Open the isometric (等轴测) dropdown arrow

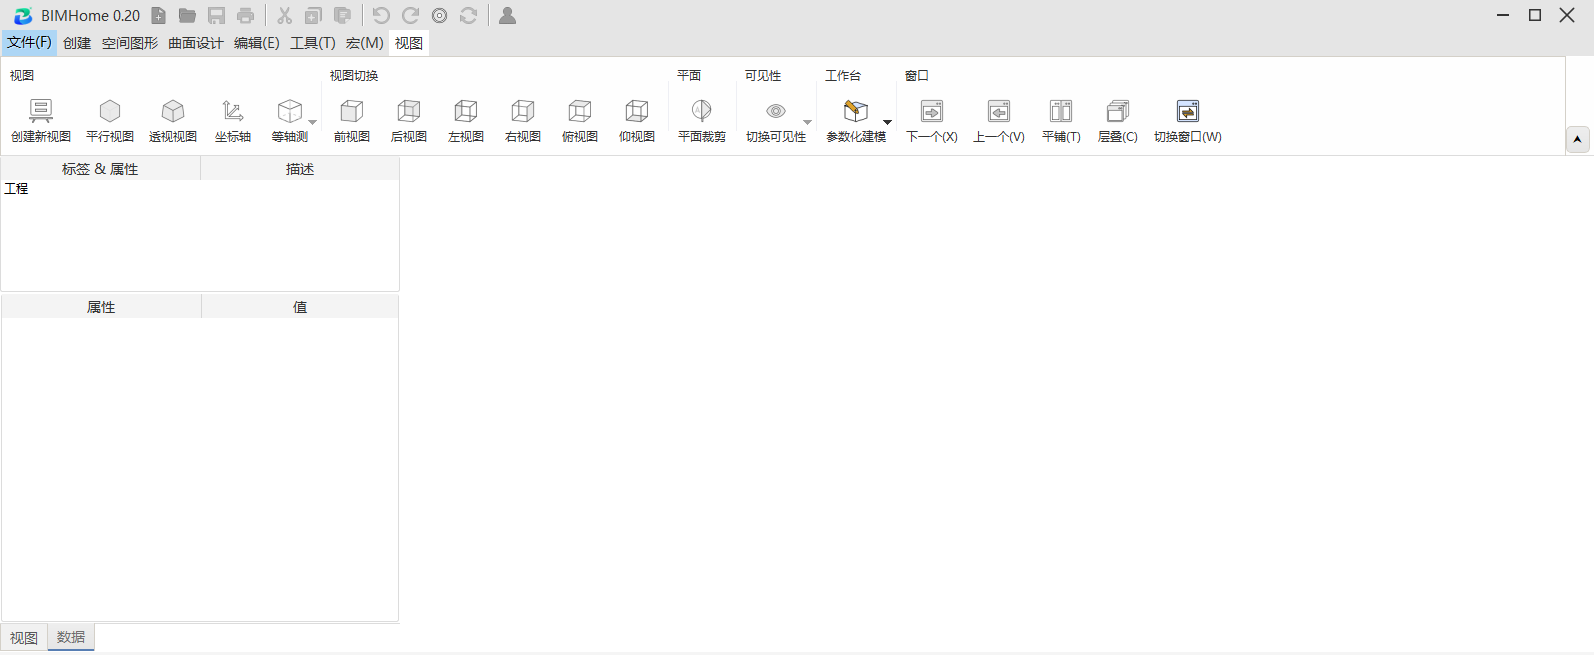(x=313, y=122)
